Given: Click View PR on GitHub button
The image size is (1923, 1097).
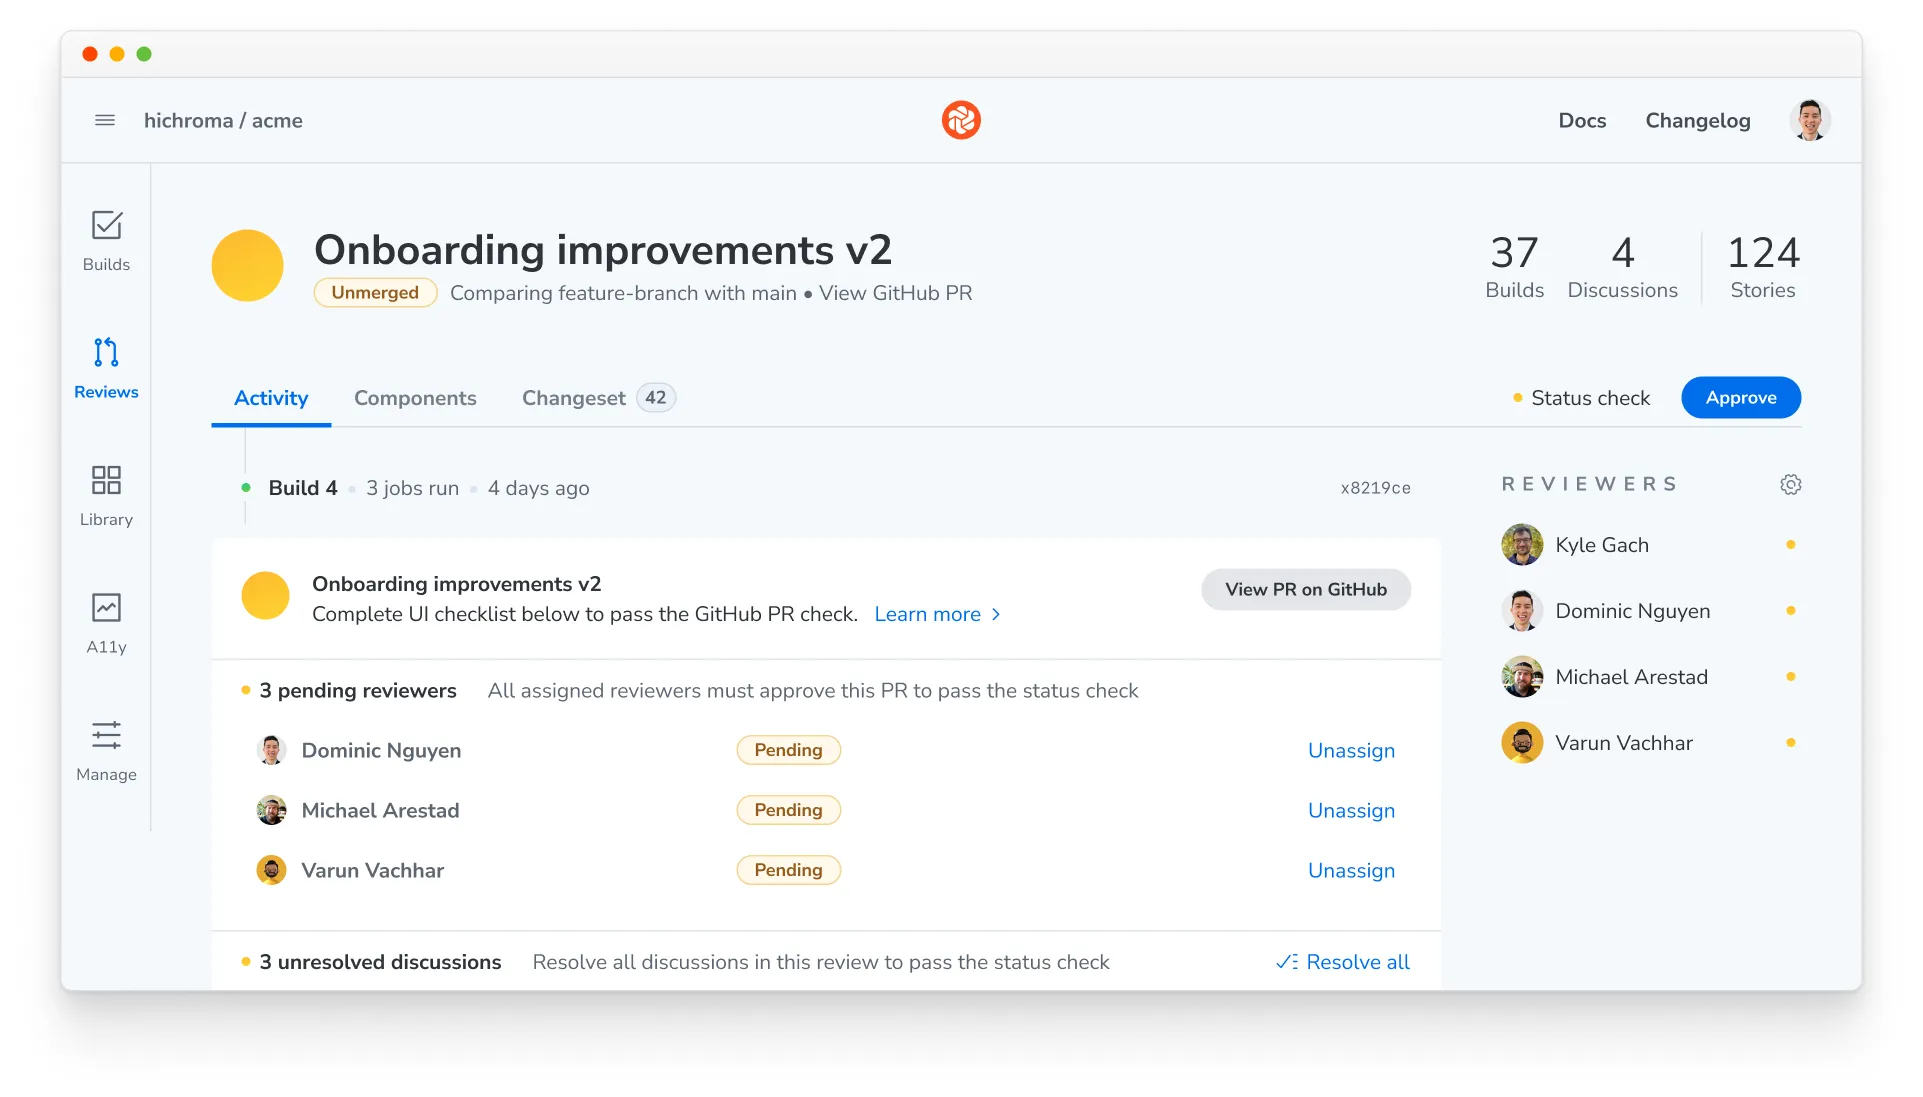Looking at the screenshot, I should click(x=1306, y=590).
